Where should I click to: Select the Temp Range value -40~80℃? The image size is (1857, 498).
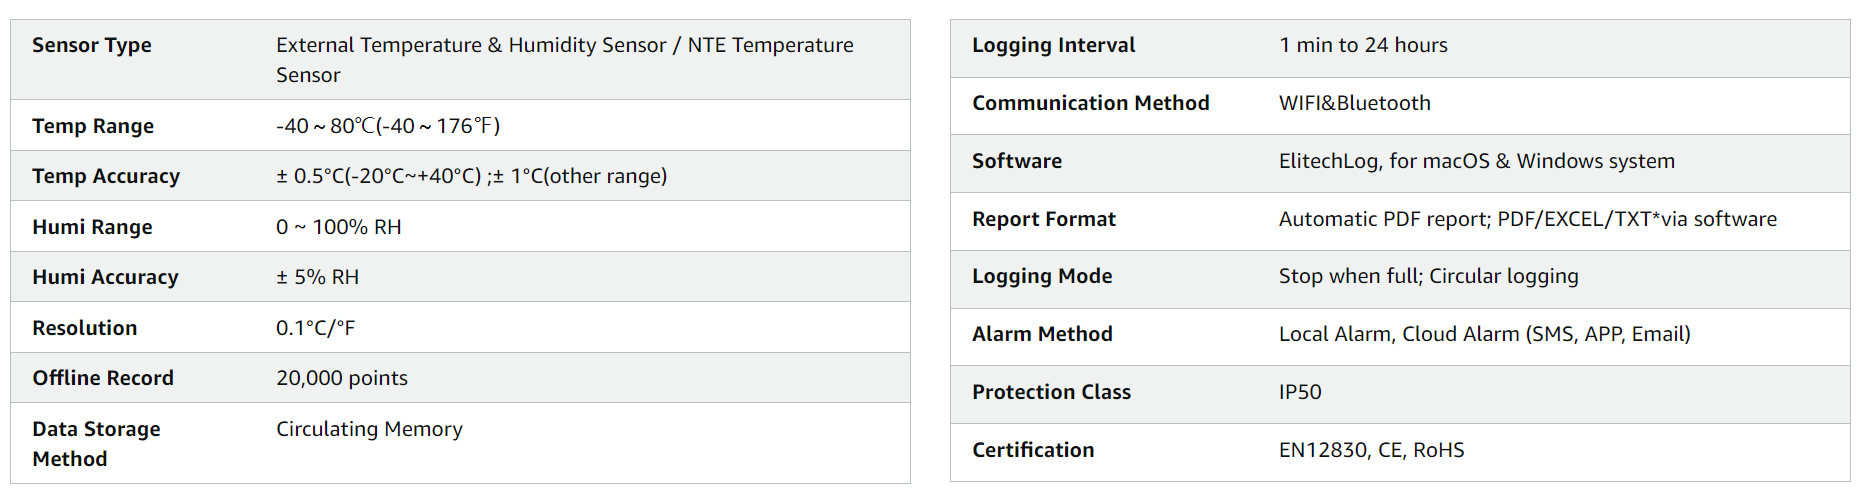coord(388,126)
